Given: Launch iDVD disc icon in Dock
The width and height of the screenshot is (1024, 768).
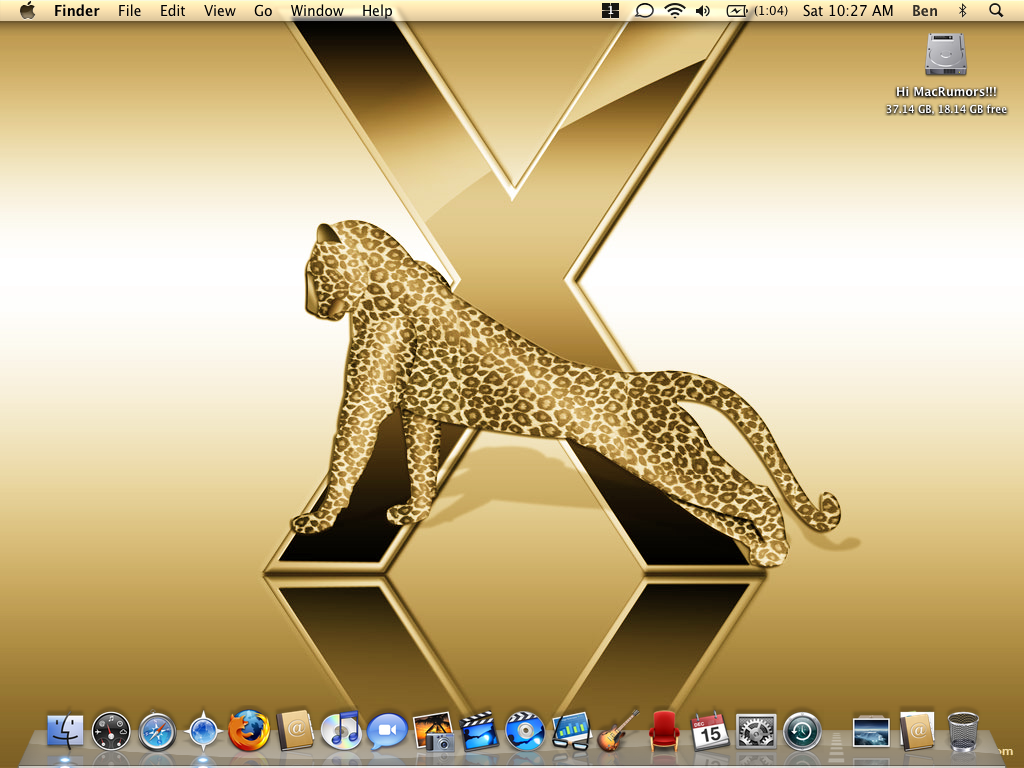Looking at the screenshot, I should coord(525,731).
